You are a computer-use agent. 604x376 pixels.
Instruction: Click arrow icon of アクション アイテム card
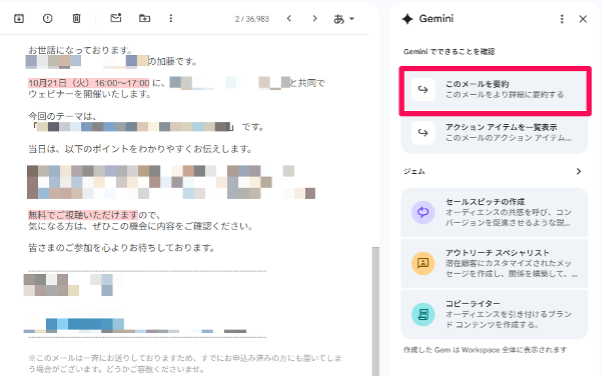[x=423, y=133]
